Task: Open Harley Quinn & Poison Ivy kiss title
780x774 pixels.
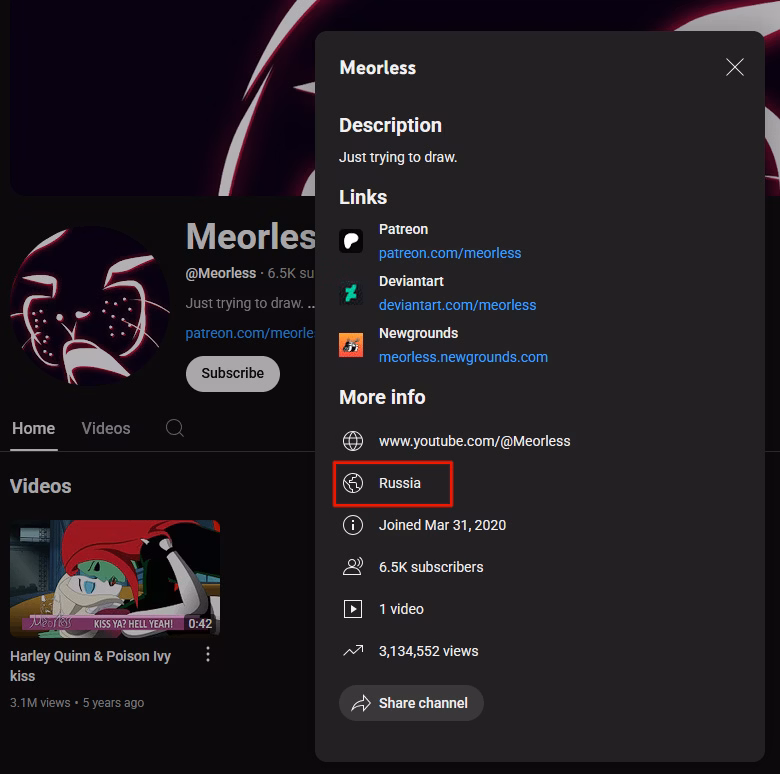Action: click(90, 666)
